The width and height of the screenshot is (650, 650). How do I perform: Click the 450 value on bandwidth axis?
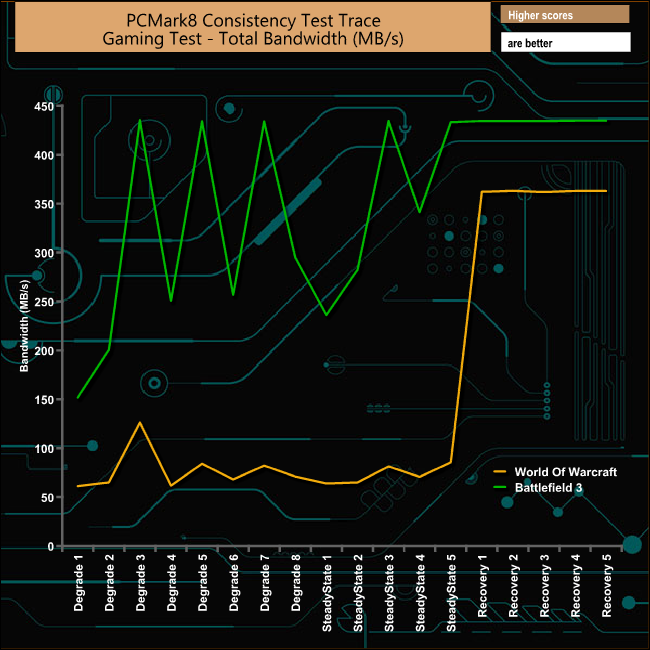pyautogui.click(x=44, y=107)
